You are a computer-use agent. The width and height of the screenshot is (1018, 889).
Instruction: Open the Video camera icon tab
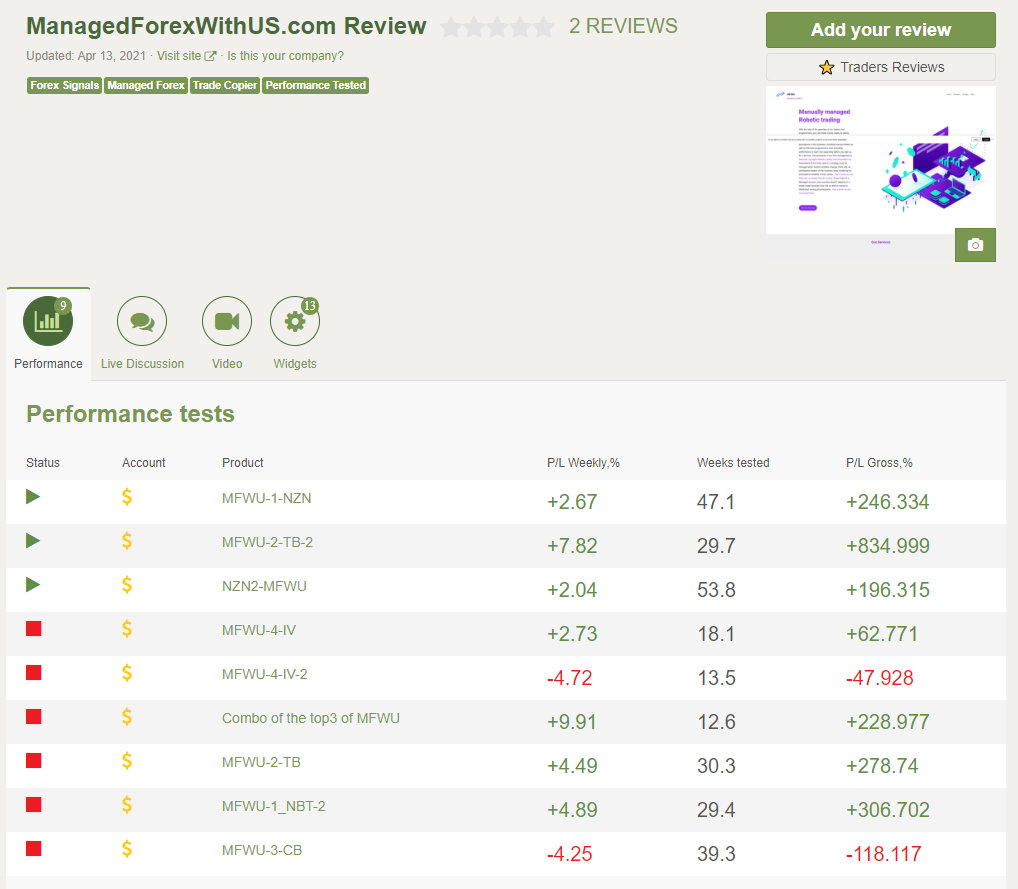click(227, 321)
